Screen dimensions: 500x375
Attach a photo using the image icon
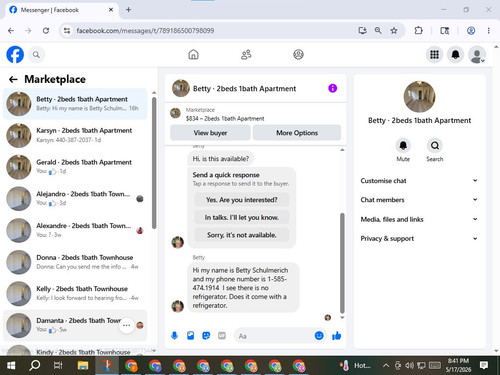coord(190,336)
